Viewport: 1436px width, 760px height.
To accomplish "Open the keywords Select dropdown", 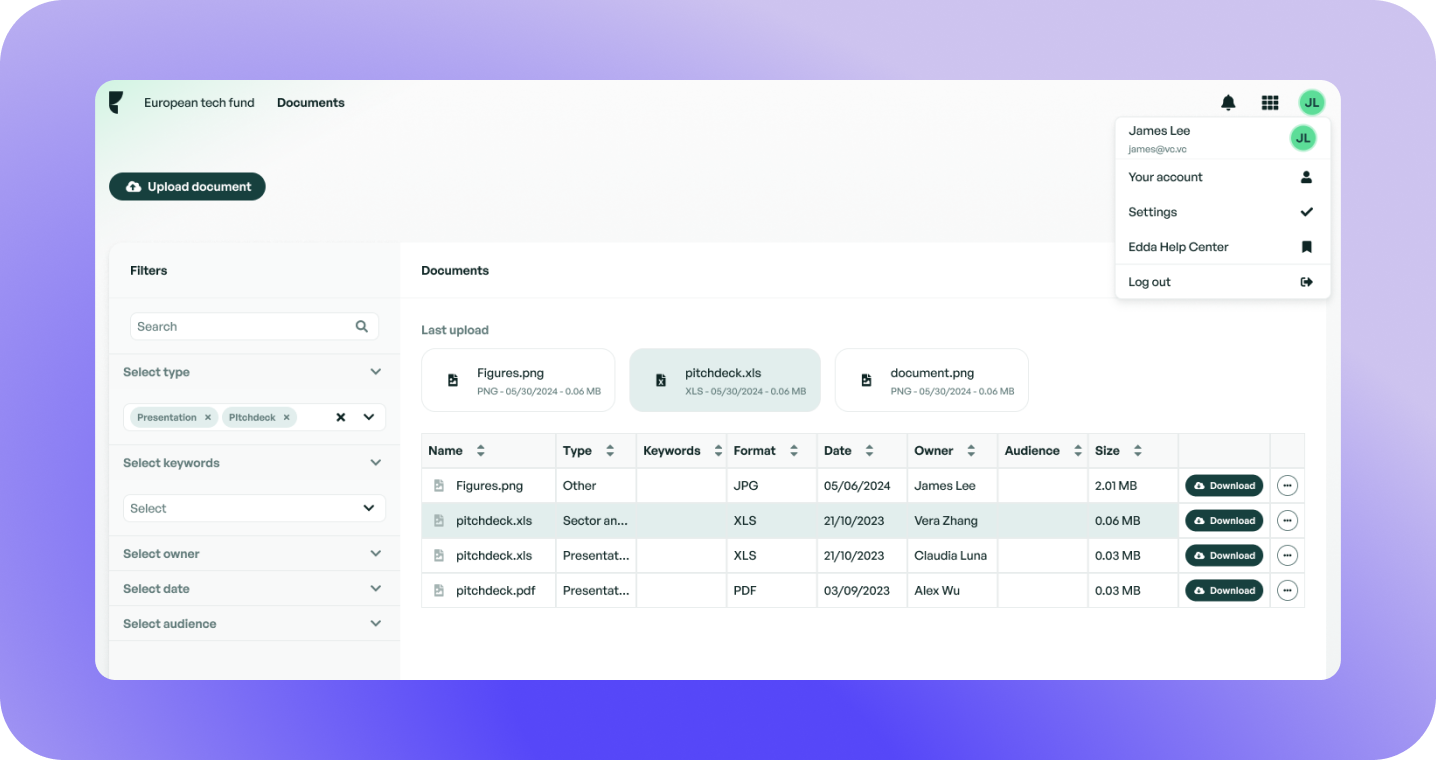I will (254, 508).
